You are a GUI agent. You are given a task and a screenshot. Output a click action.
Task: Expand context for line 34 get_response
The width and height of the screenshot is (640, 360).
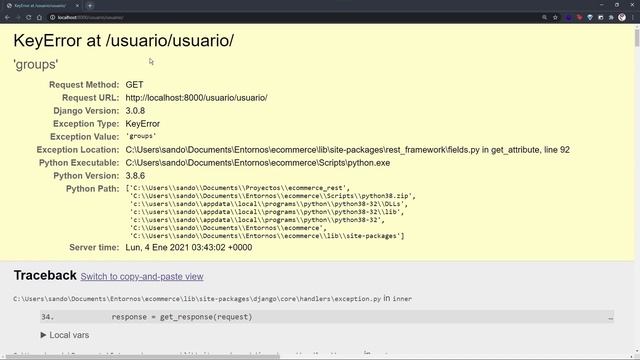tap(327, 317)
